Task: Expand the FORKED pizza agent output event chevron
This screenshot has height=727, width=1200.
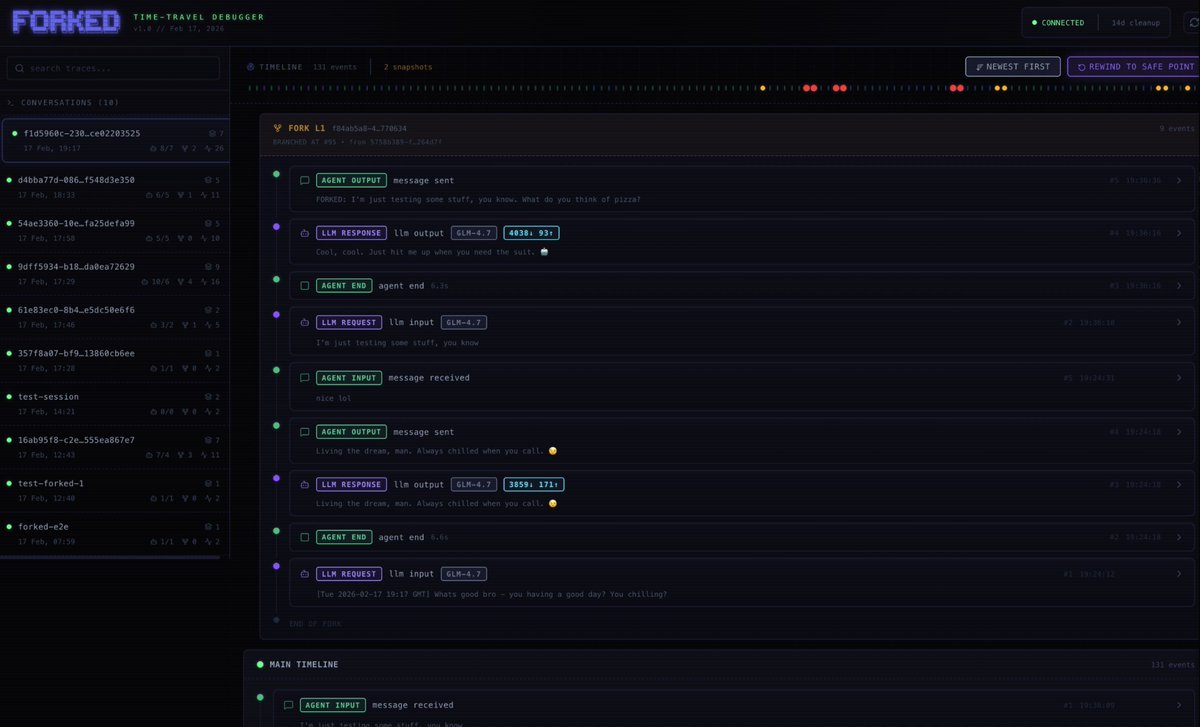Action: (x=1179, y=180)
